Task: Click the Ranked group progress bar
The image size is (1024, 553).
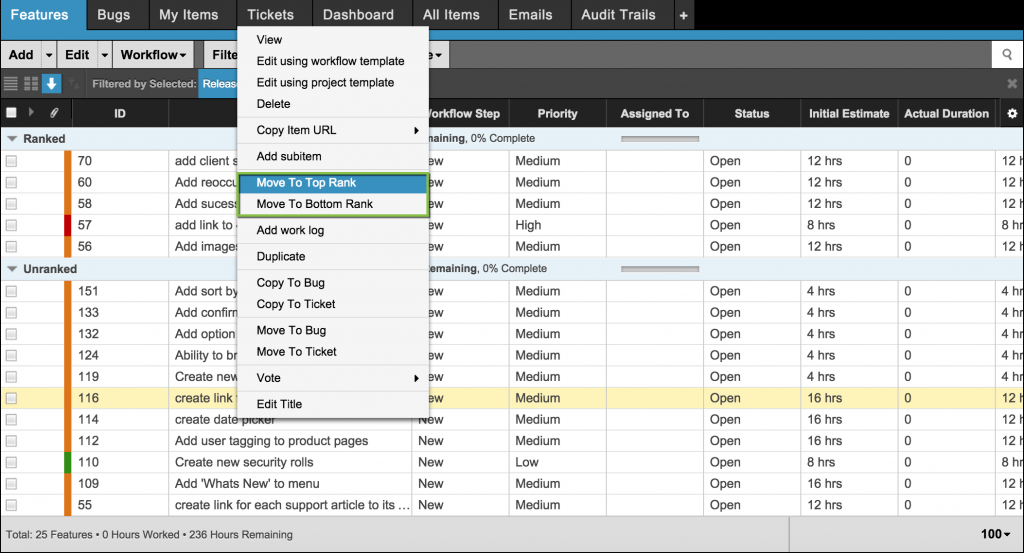Action: tap(660, 138)
